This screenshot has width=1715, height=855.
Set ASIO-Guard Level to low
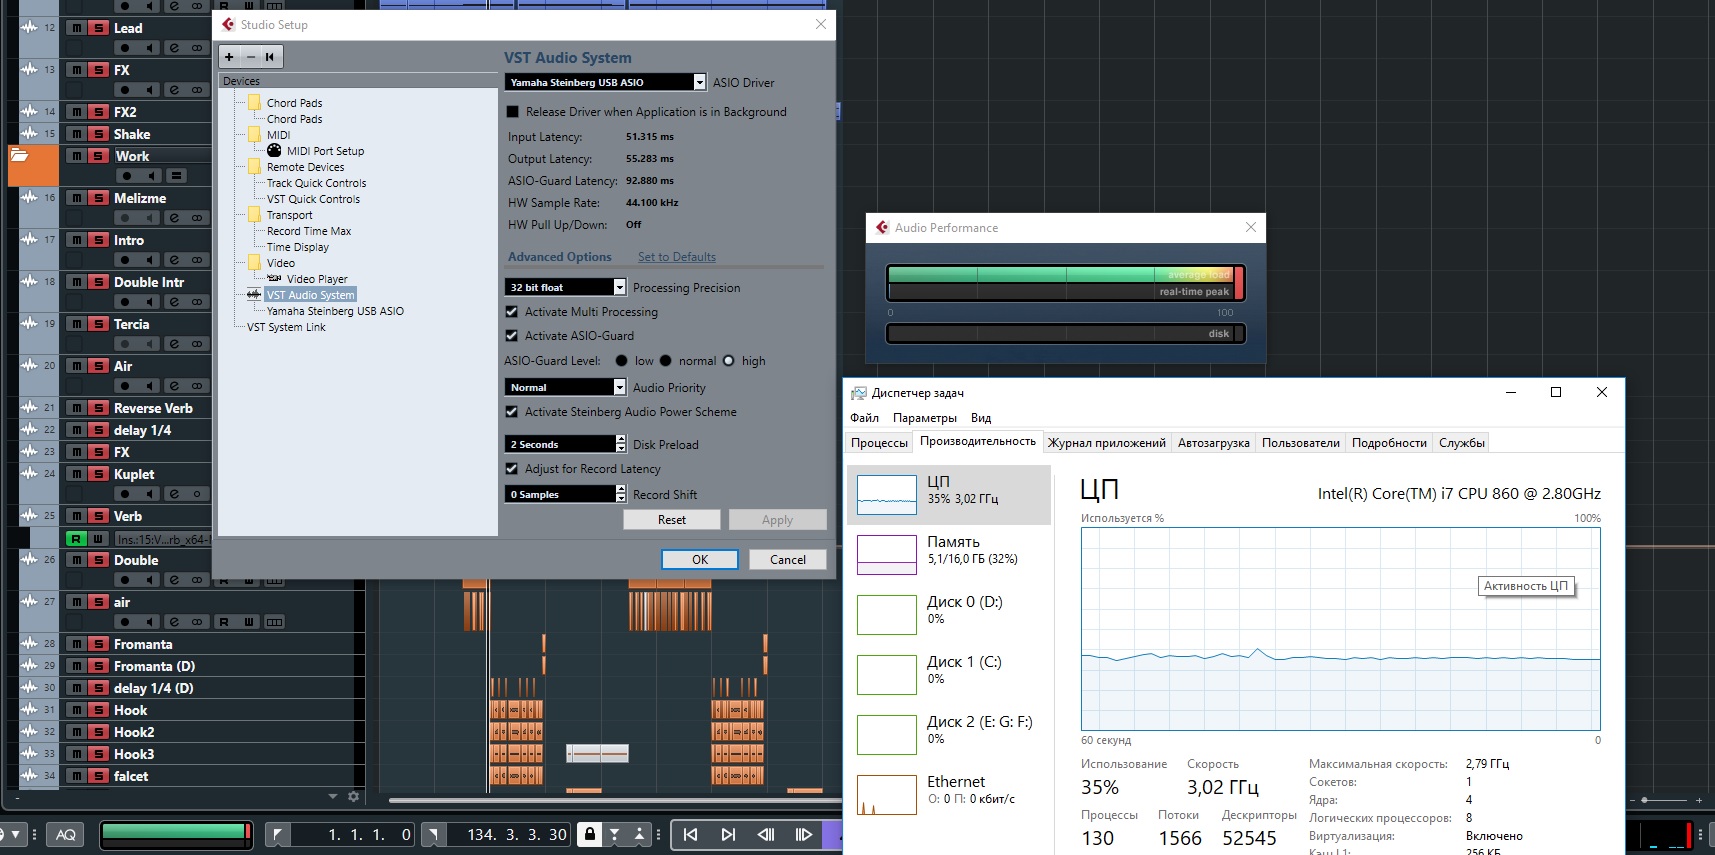pos(622,361)
